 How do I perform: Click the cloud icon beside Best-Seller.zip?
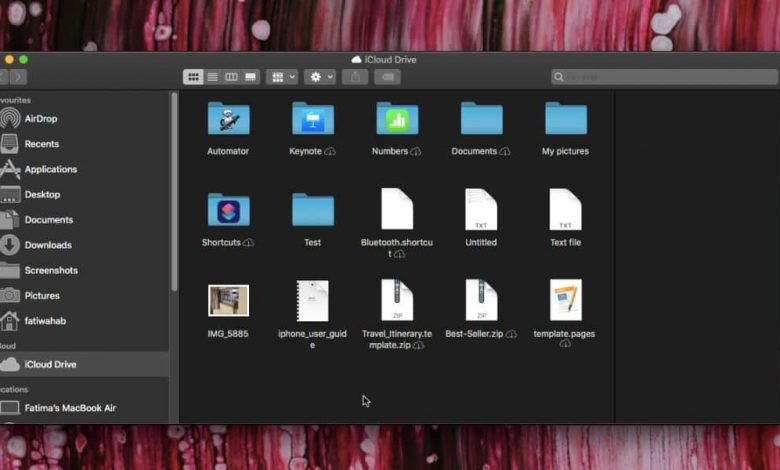point(511,334)
